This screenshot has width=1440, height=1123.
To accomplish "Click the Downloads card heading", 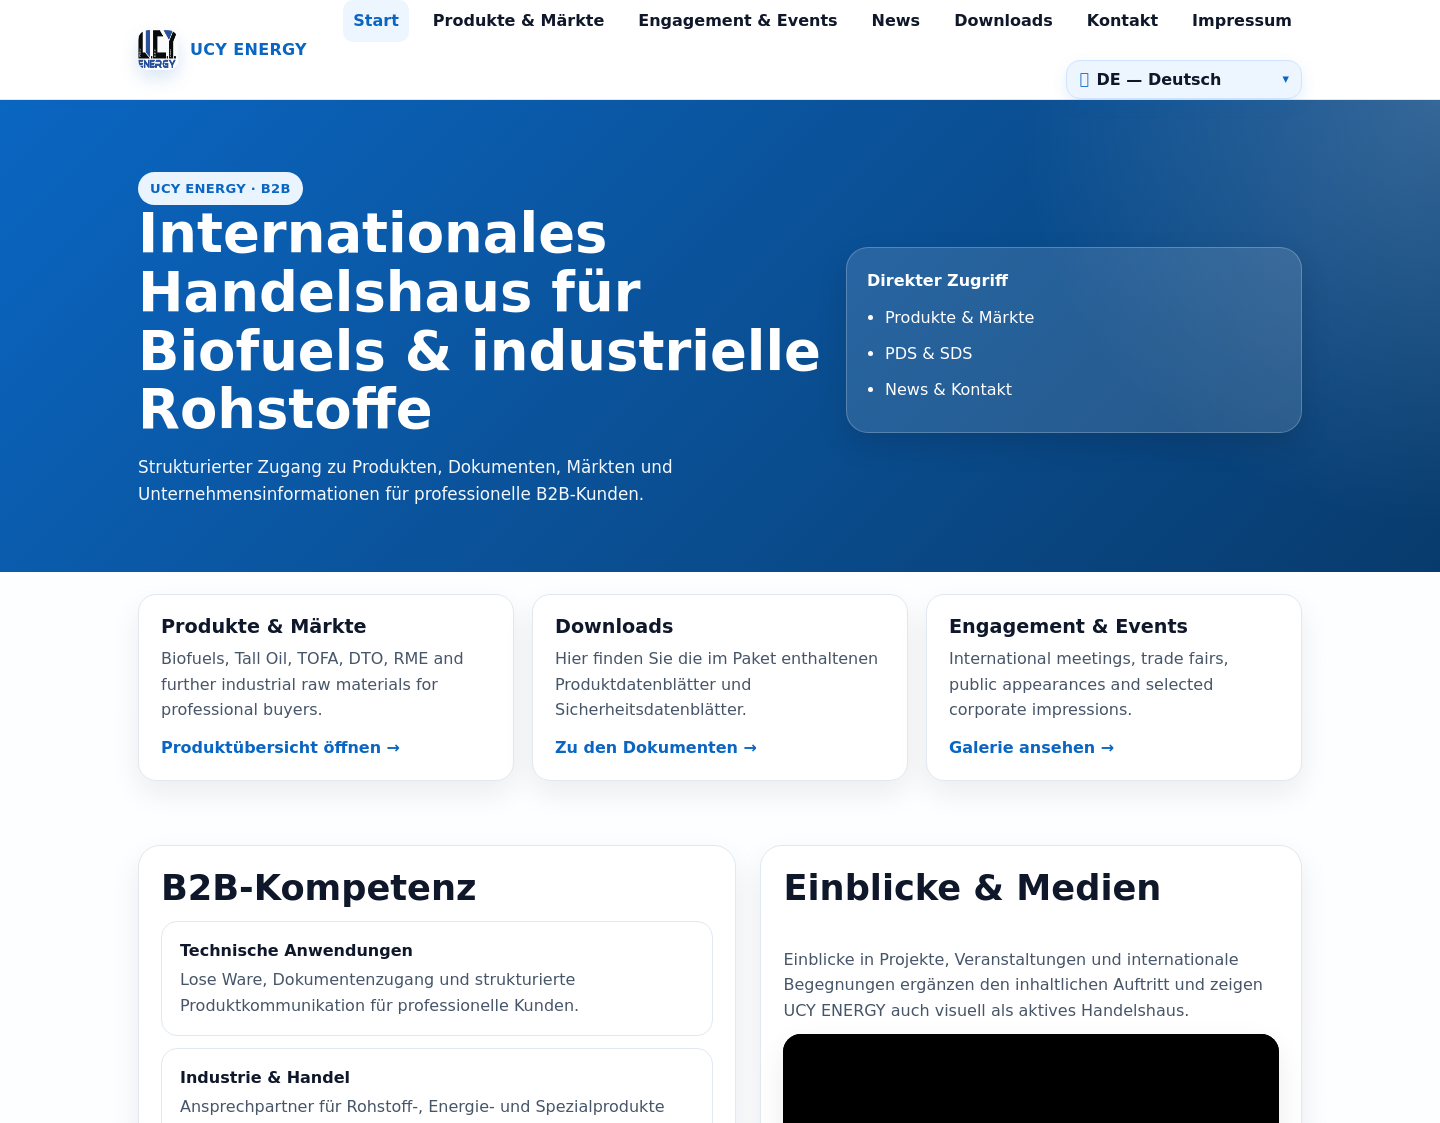I will coord(614,626).
